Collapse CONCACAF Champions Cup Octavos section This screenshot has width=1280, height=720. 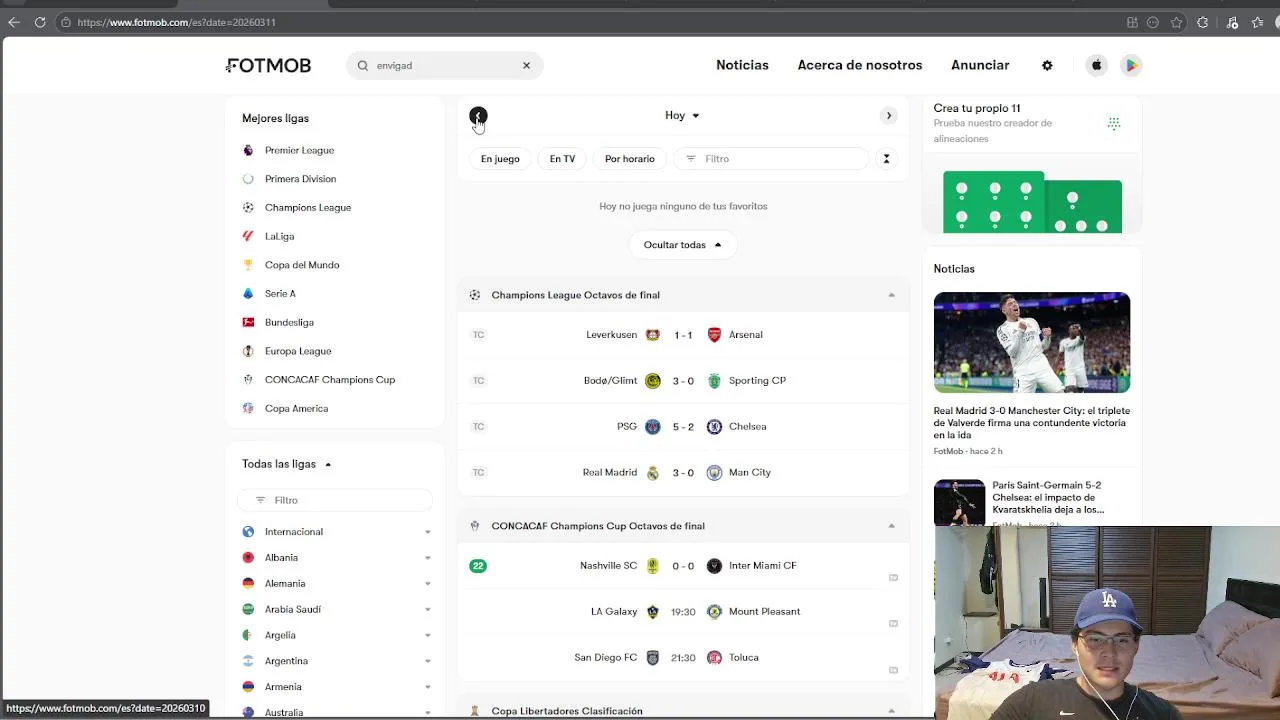coord(891,526)
